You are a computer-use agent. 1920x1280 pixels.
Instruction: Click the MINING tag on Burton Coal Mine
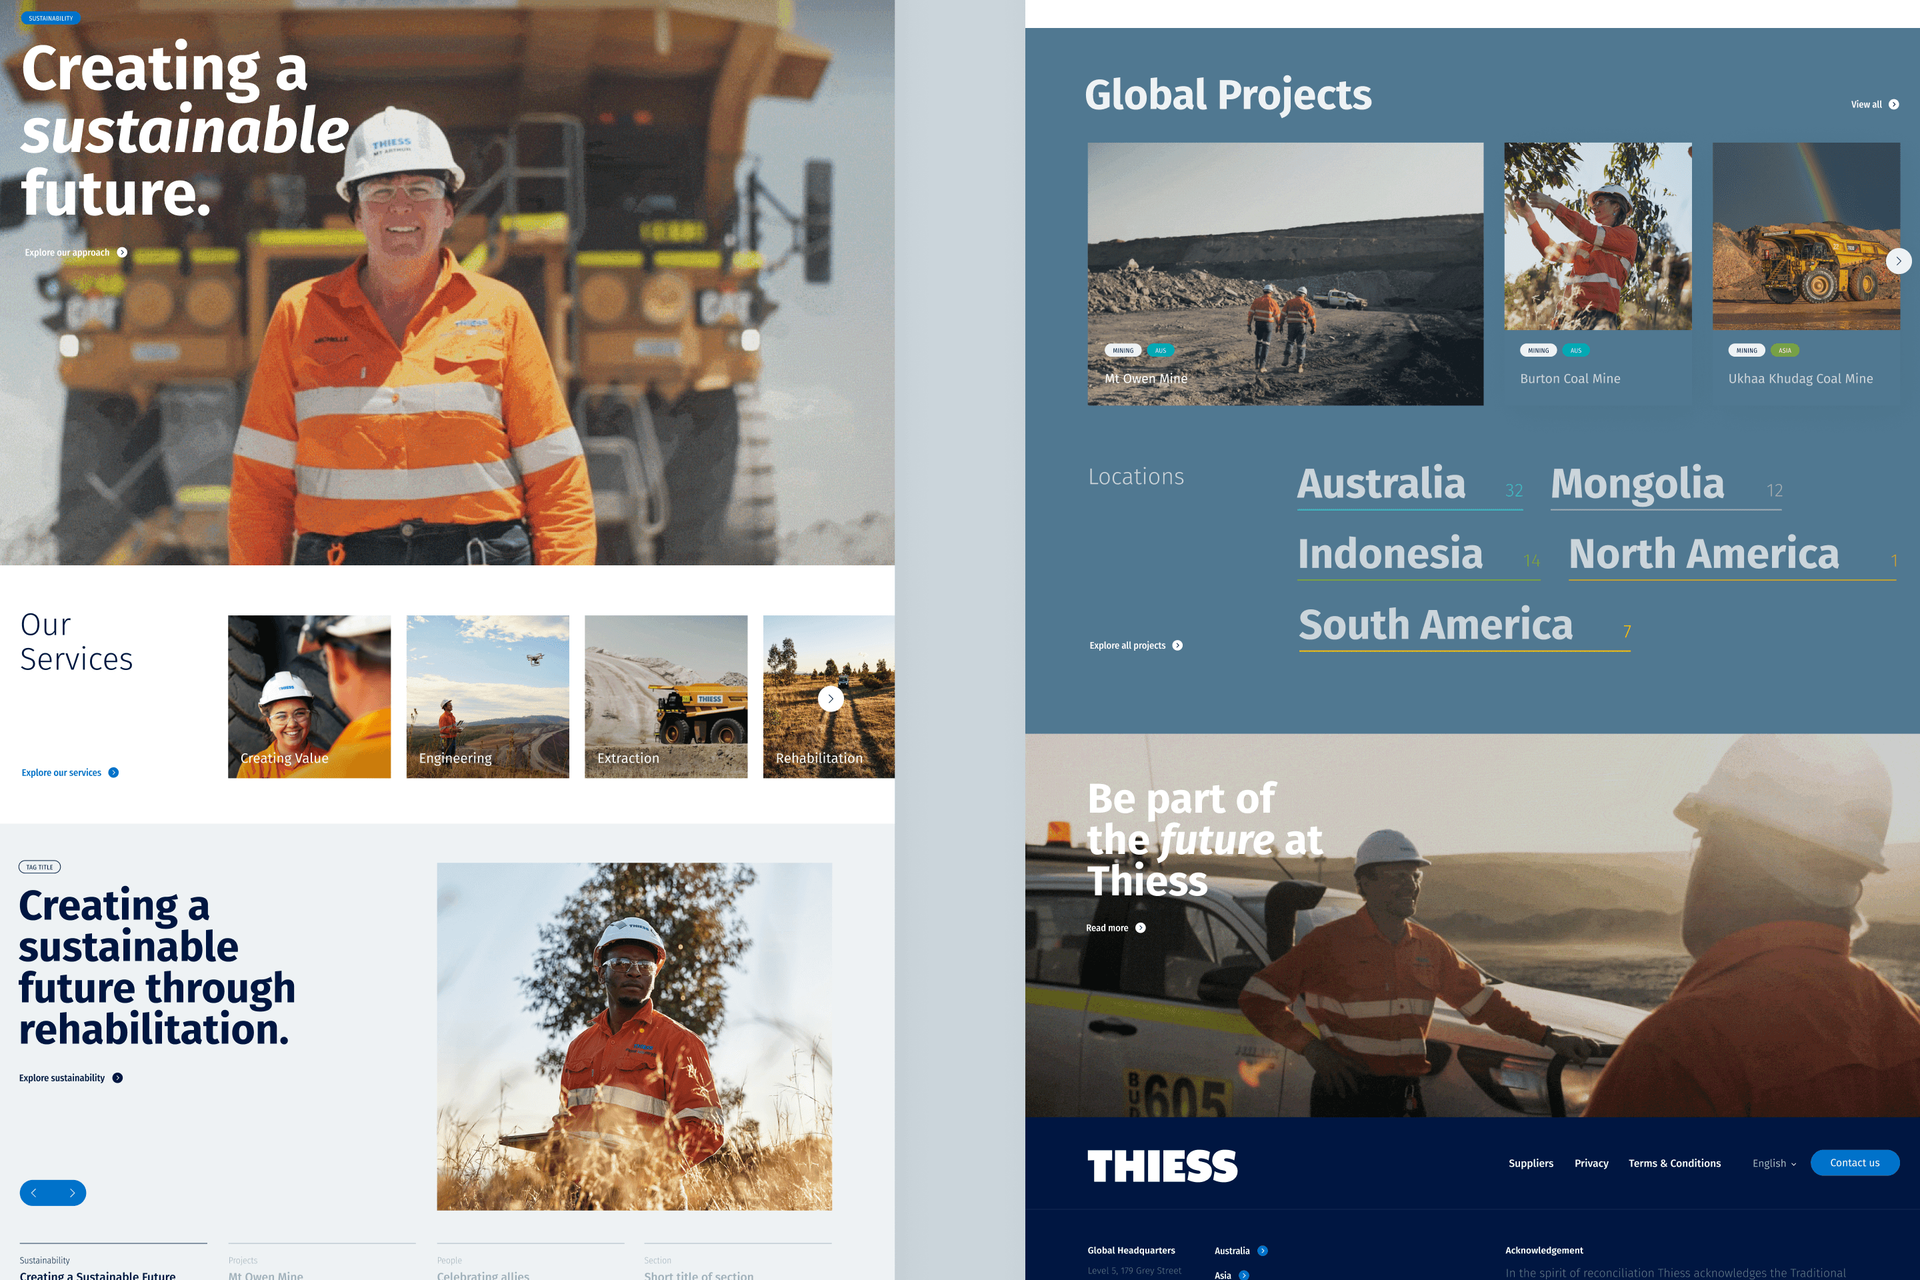pos(1538,351)
